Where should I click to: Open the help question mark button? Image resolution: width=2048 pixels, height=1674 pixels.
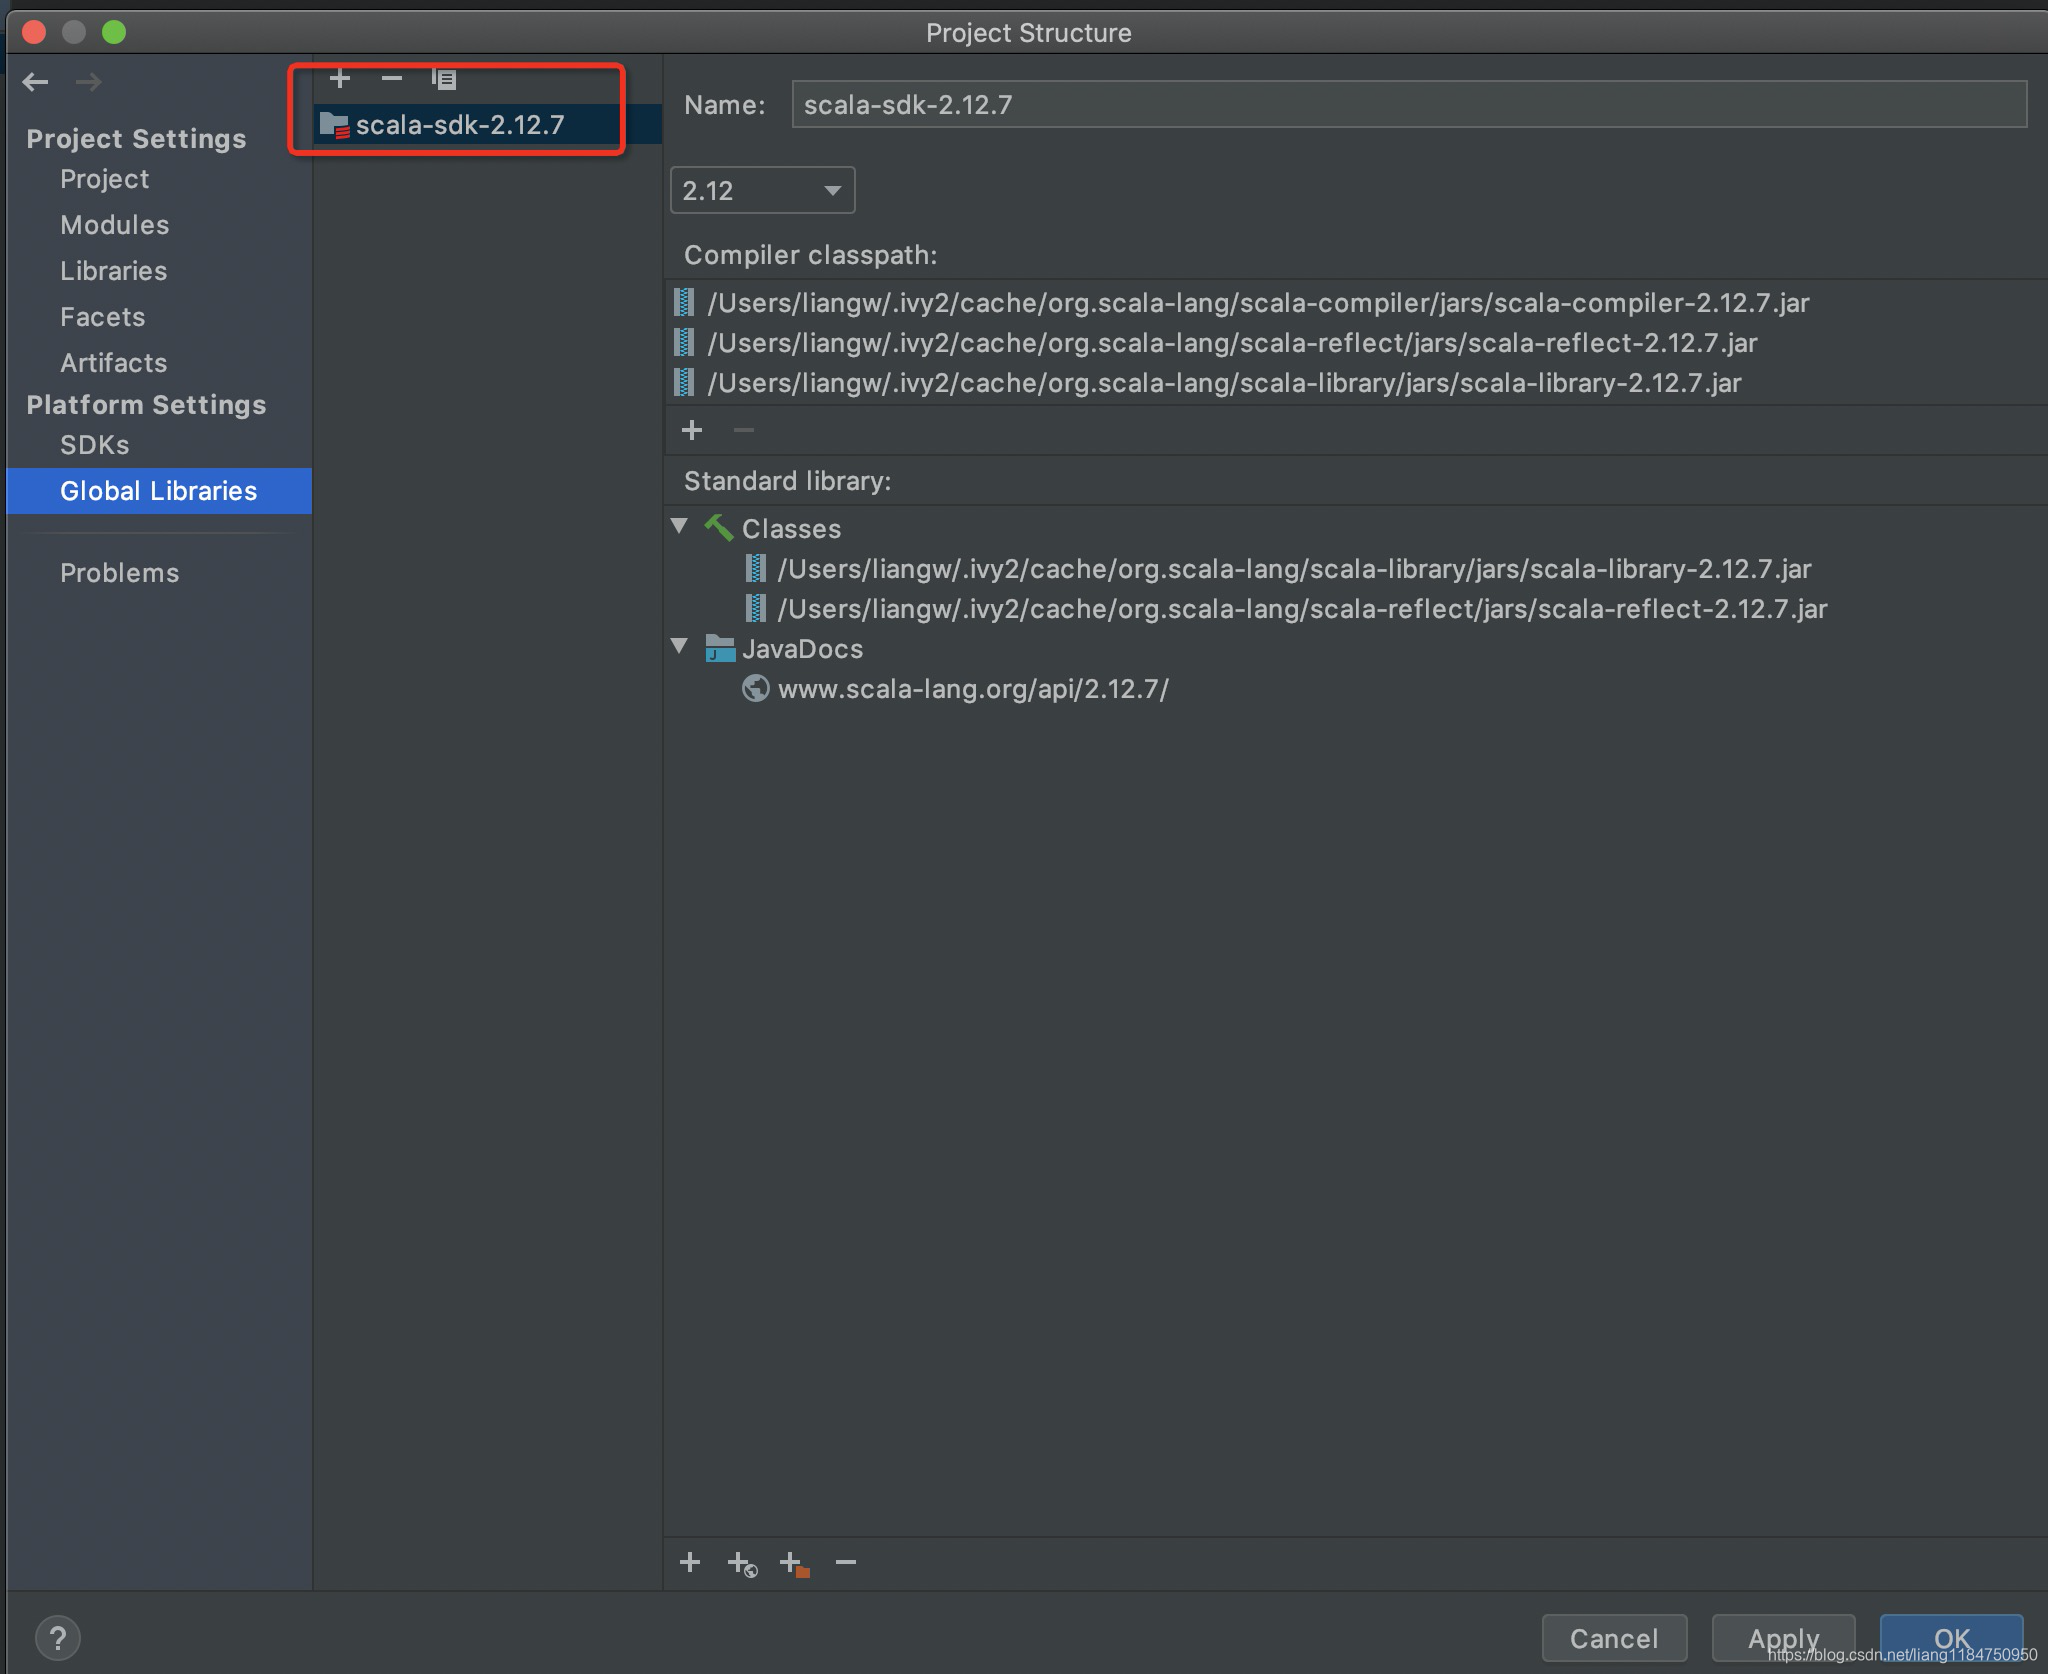click(x=58, y=1638)
